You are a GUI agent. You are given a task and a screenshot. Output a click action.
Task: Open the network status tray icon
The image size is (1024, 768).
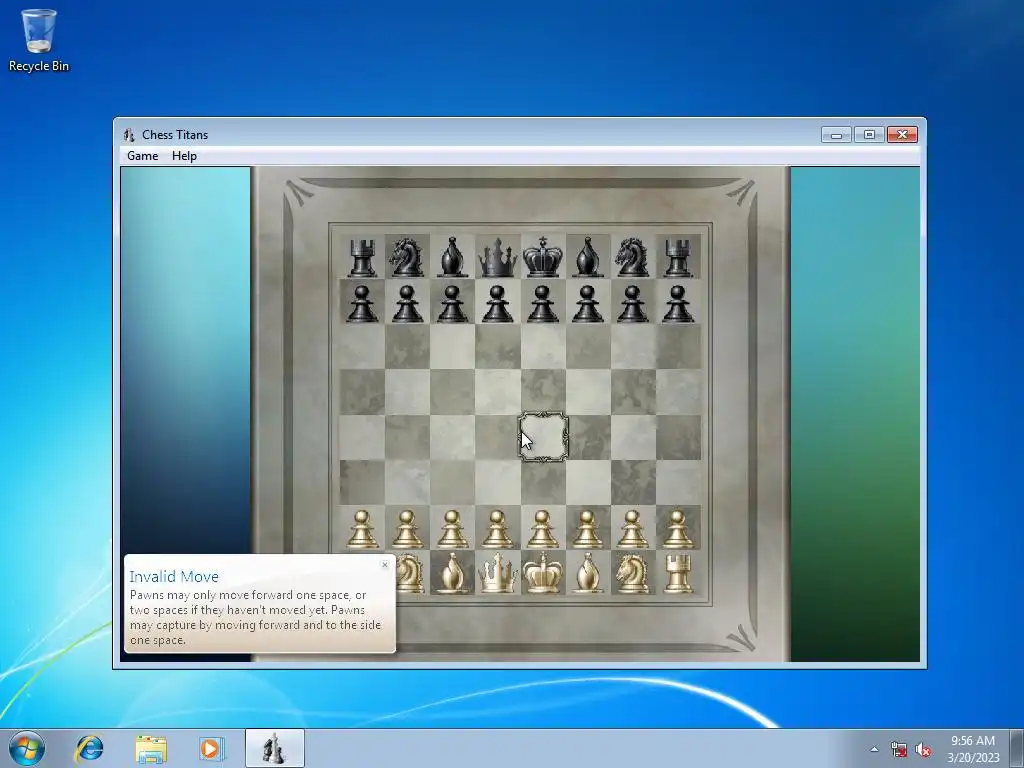899,749
